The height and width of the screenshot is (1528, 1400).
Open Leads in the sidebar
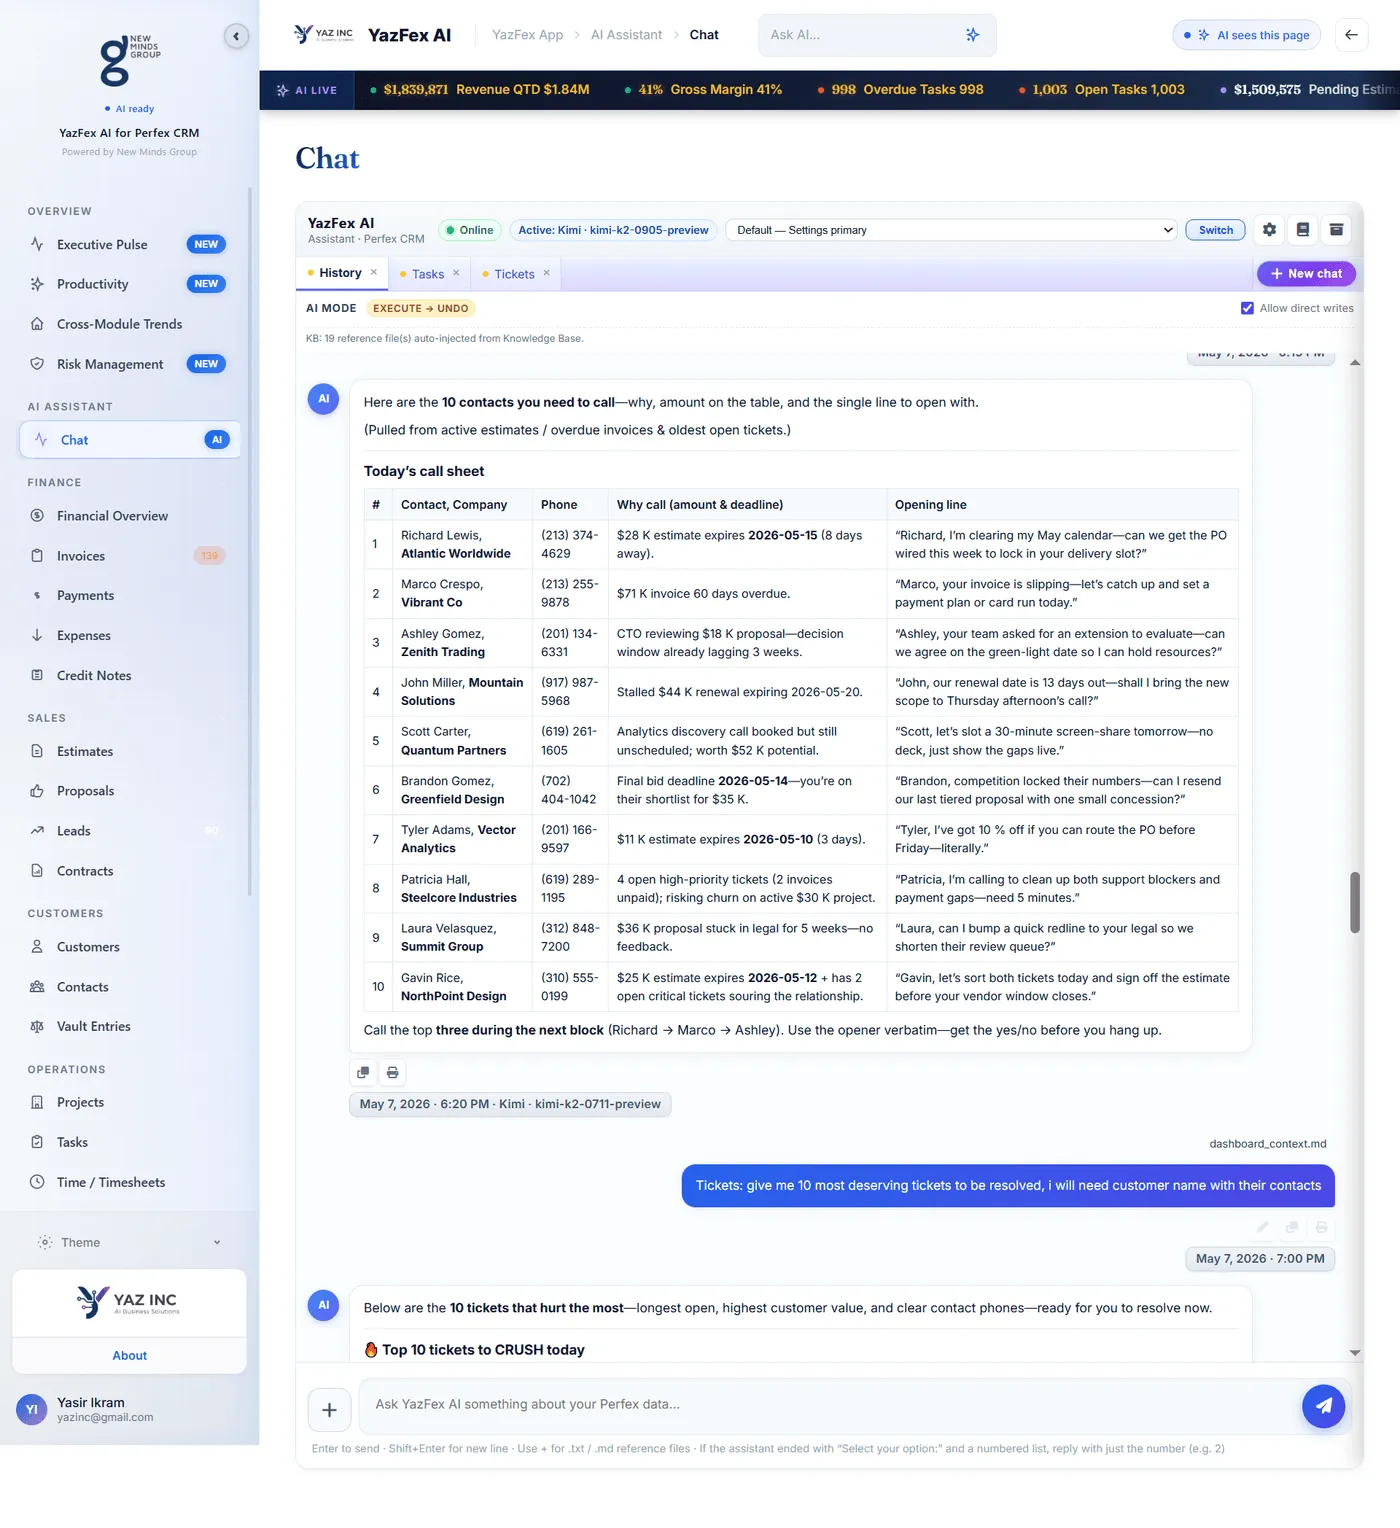click(x=130, y=831)
